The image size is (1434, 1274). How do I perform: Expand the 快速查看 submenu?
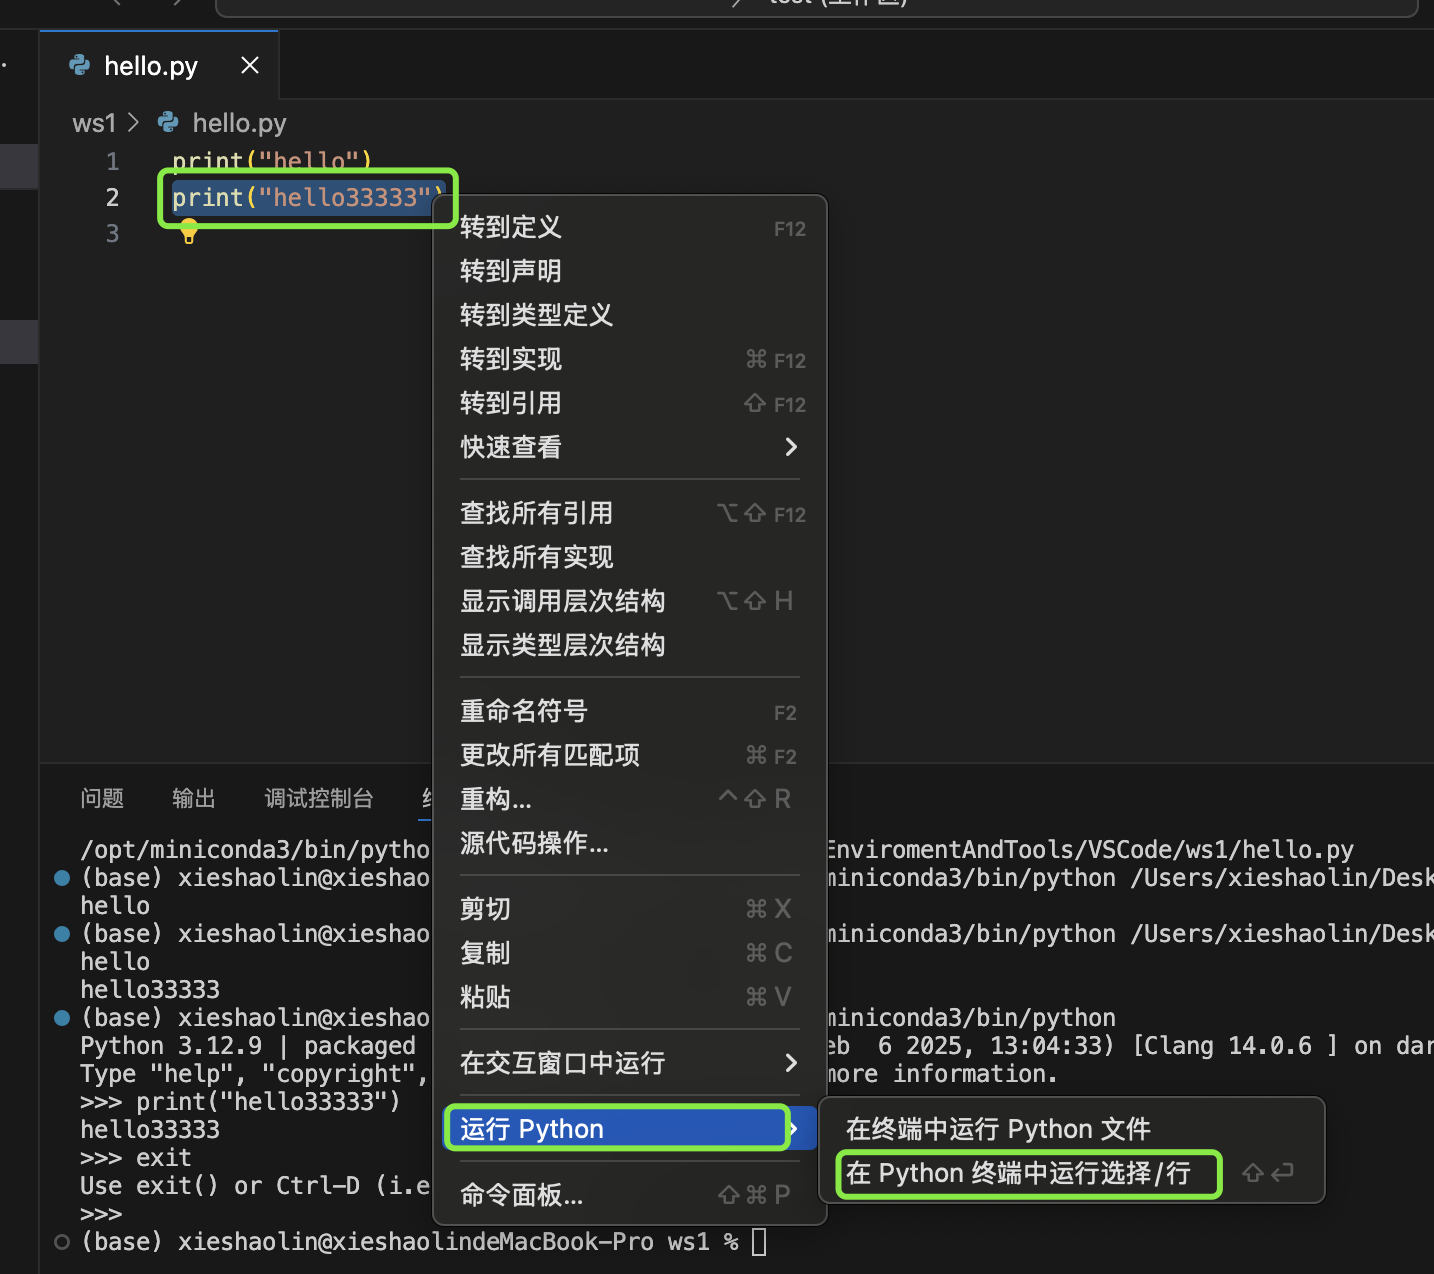[x=632, y=447]
